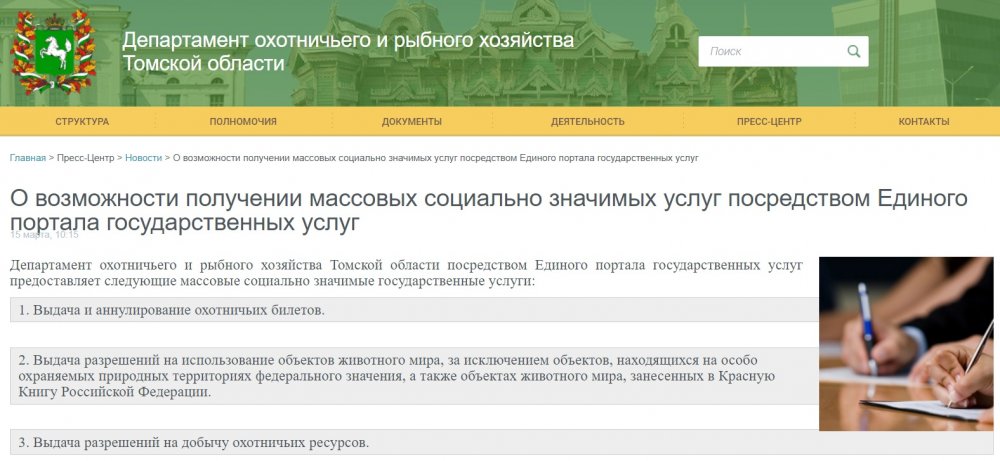Open the photo of hands signing documents
The height and width of the screenshot is (461, 1000).
(906, 343)
